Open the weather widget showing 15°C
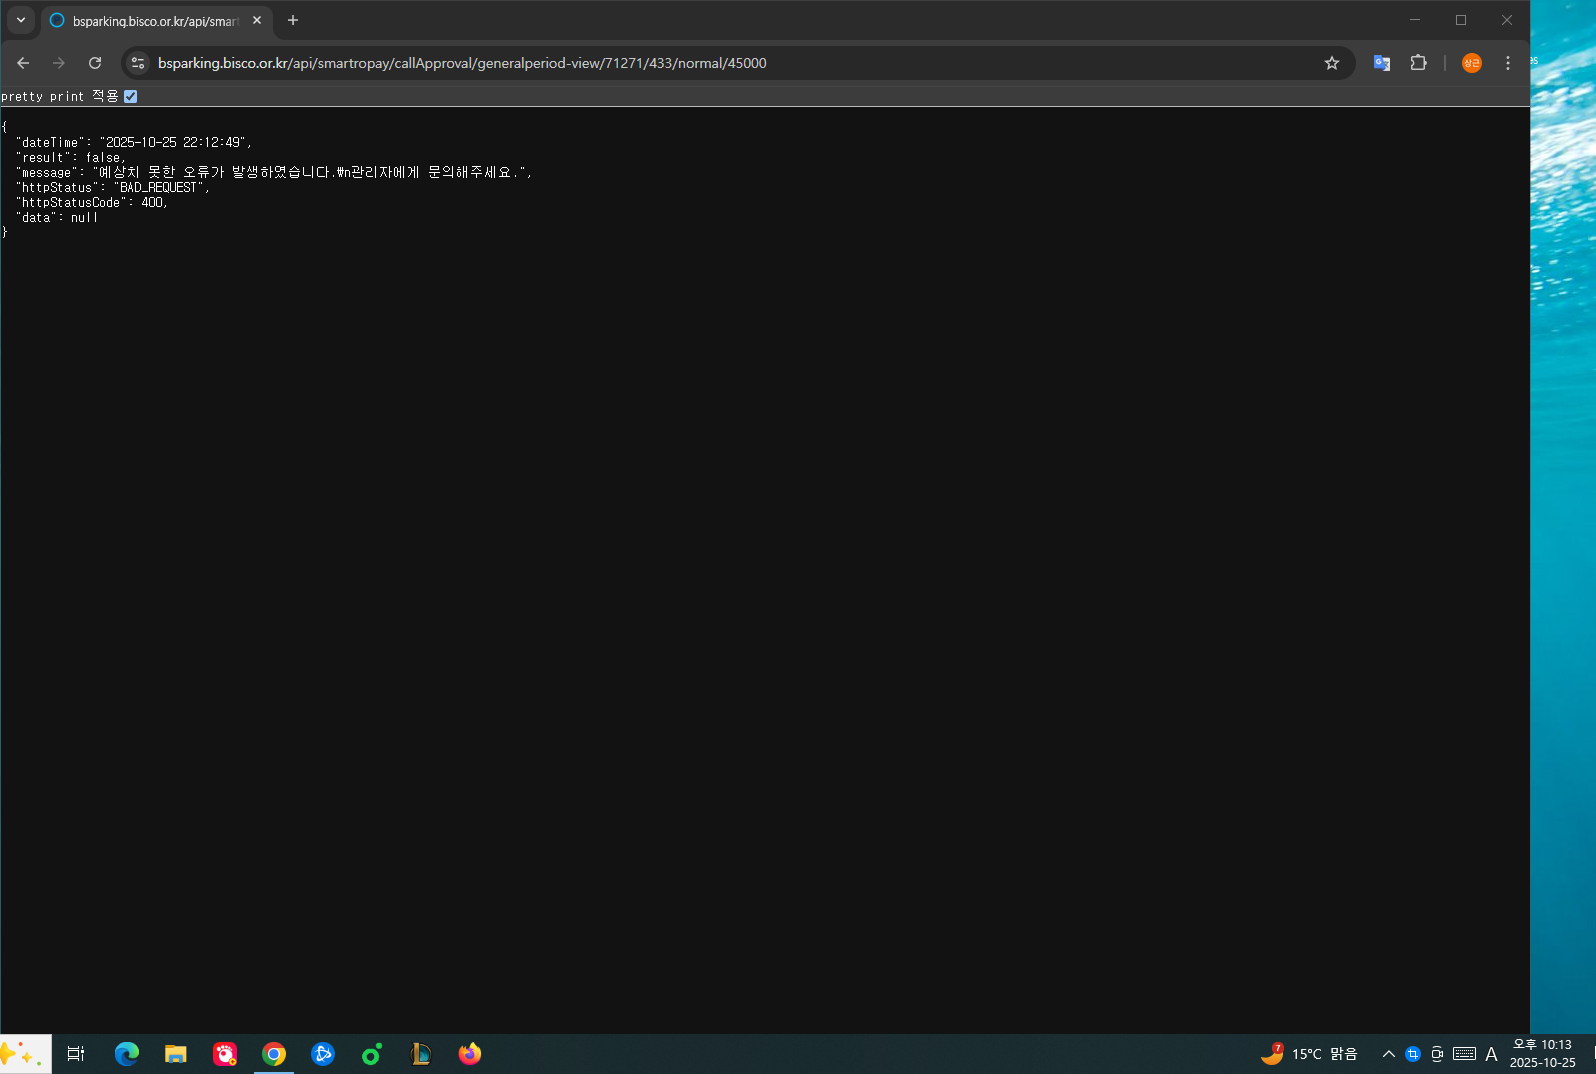 (x=1310, y=1054)
